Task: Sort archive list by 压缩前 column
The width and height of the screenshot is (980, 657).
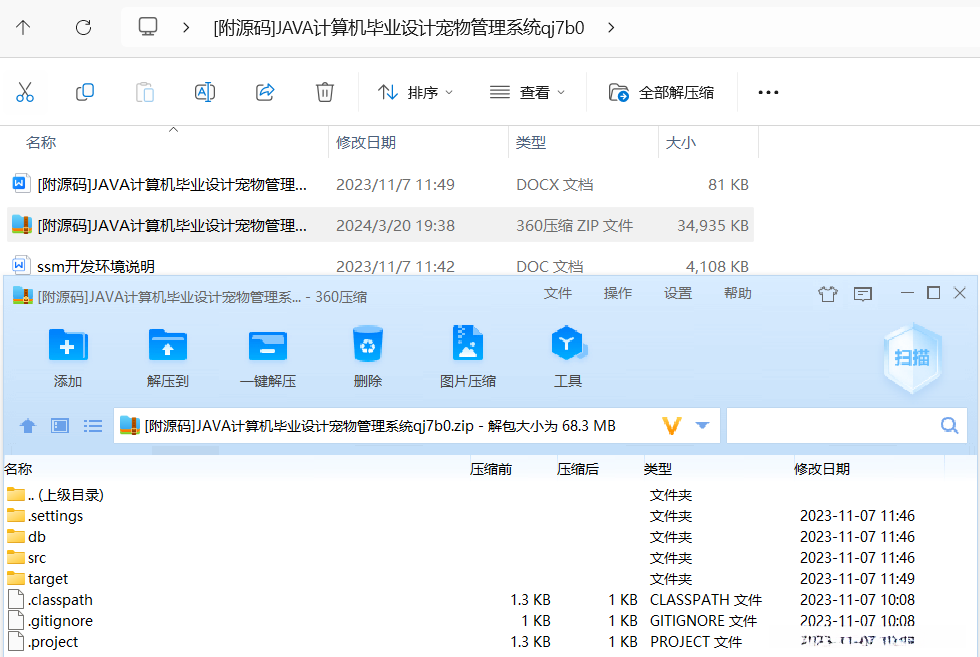Action: [491, 469]
